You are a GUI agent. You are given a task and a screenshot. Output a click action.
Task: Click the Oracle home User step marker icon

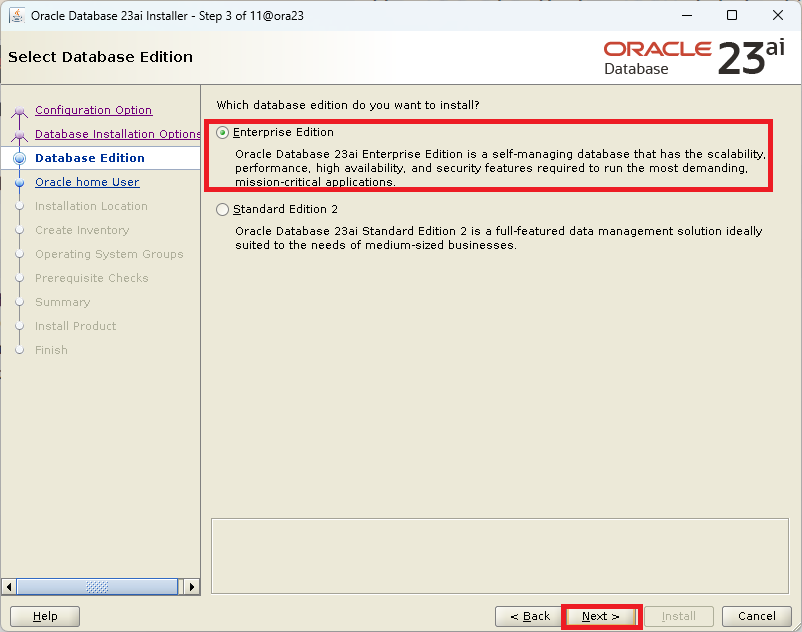19,183
